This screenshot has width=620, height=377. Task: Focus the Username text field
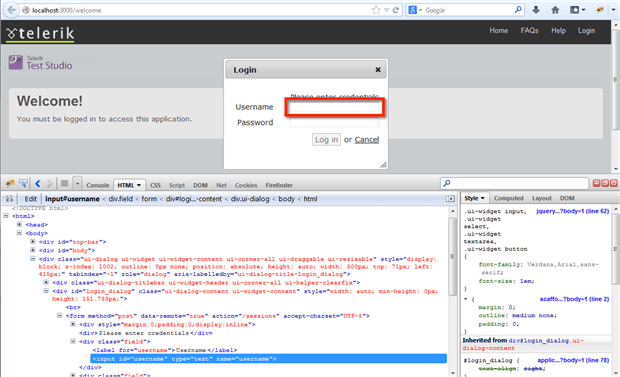[x=334, y=107]
